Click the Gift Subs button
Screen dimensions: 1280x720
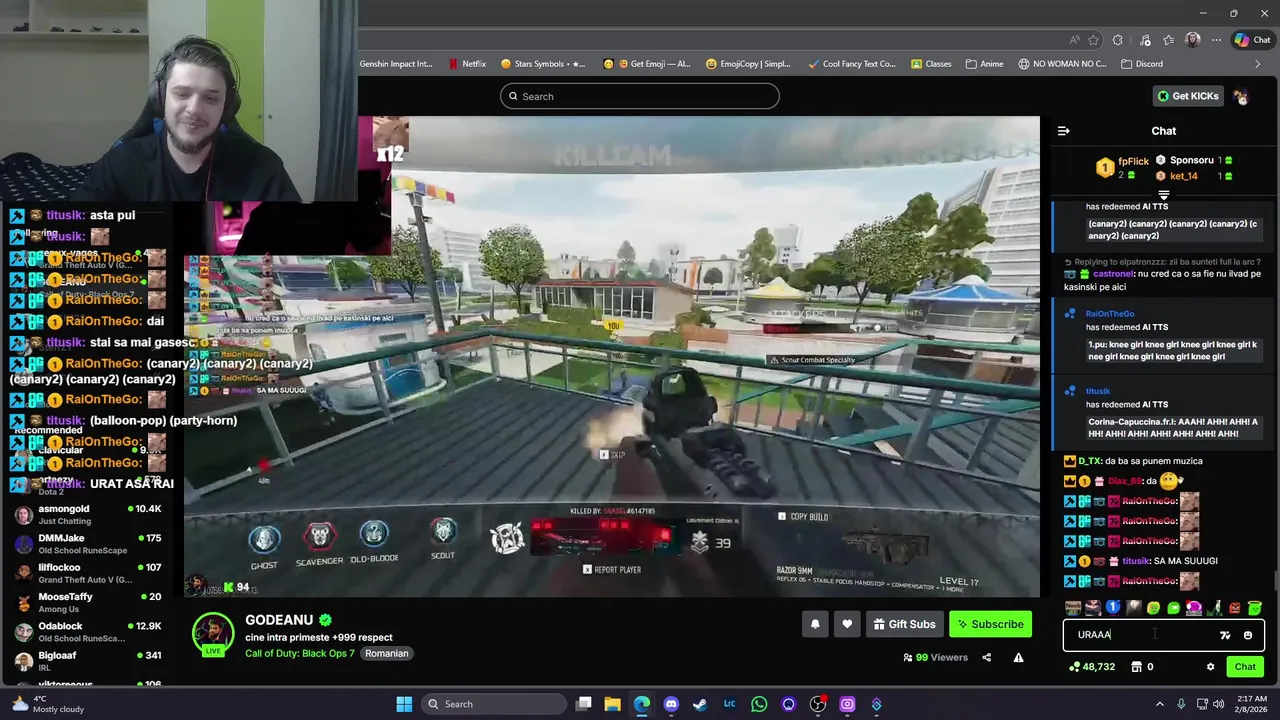[904, 624]
